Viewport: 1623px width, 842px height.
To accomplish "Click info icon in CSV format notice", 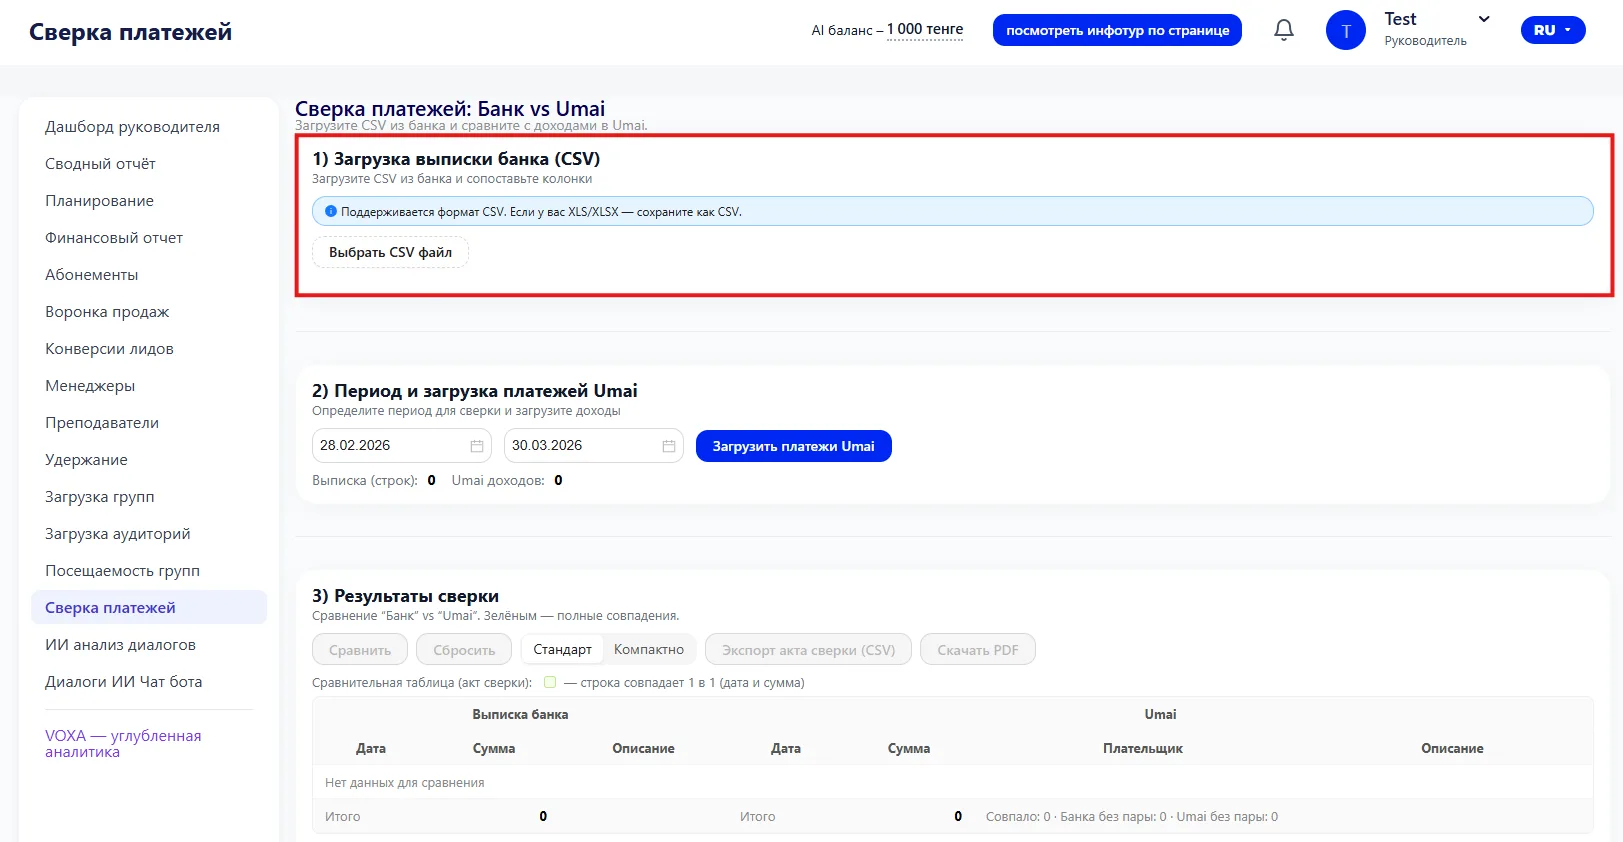I will tap(331, 212).
